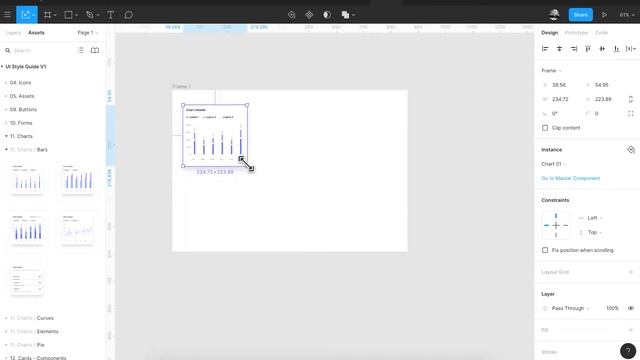The height and width of the screenshot is (360, 640).
Task: Click the boolean union icon
Action: 345,15
